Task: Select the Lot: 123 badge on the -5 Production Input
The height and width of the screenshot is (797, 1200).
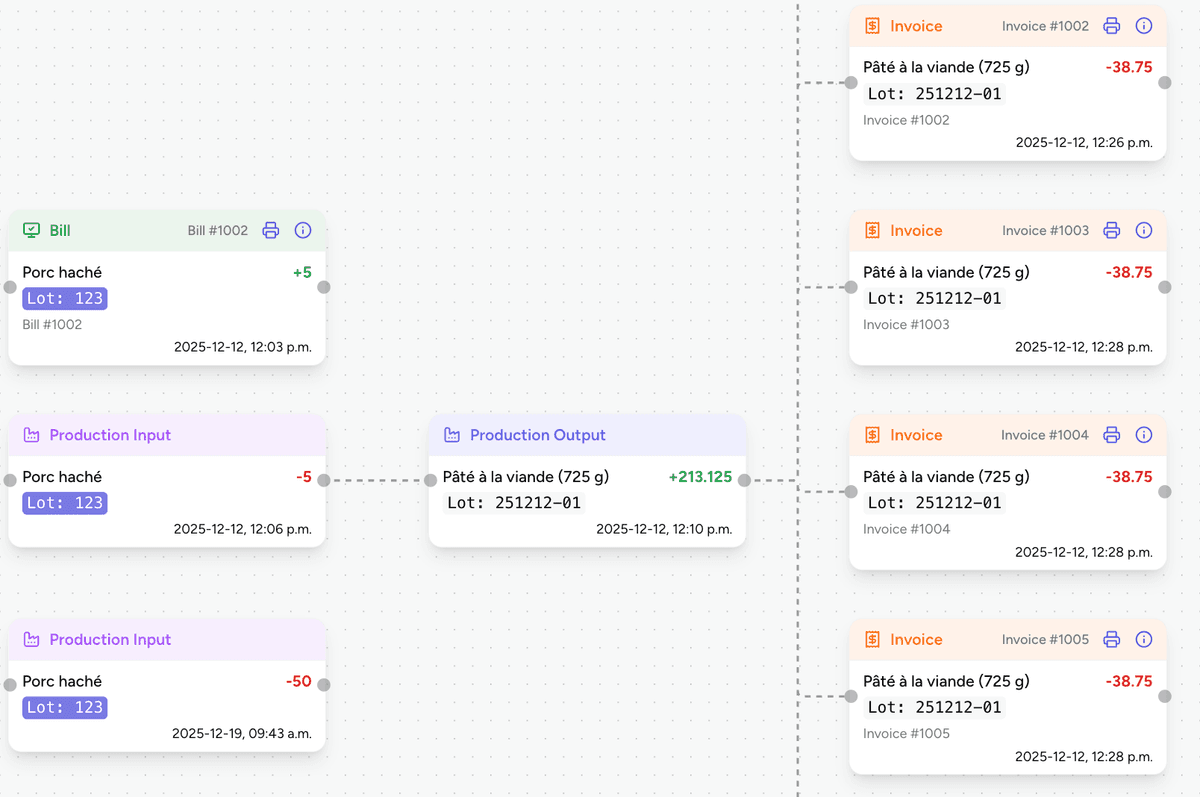Action: pyautogui.click(x=65, y=503)
